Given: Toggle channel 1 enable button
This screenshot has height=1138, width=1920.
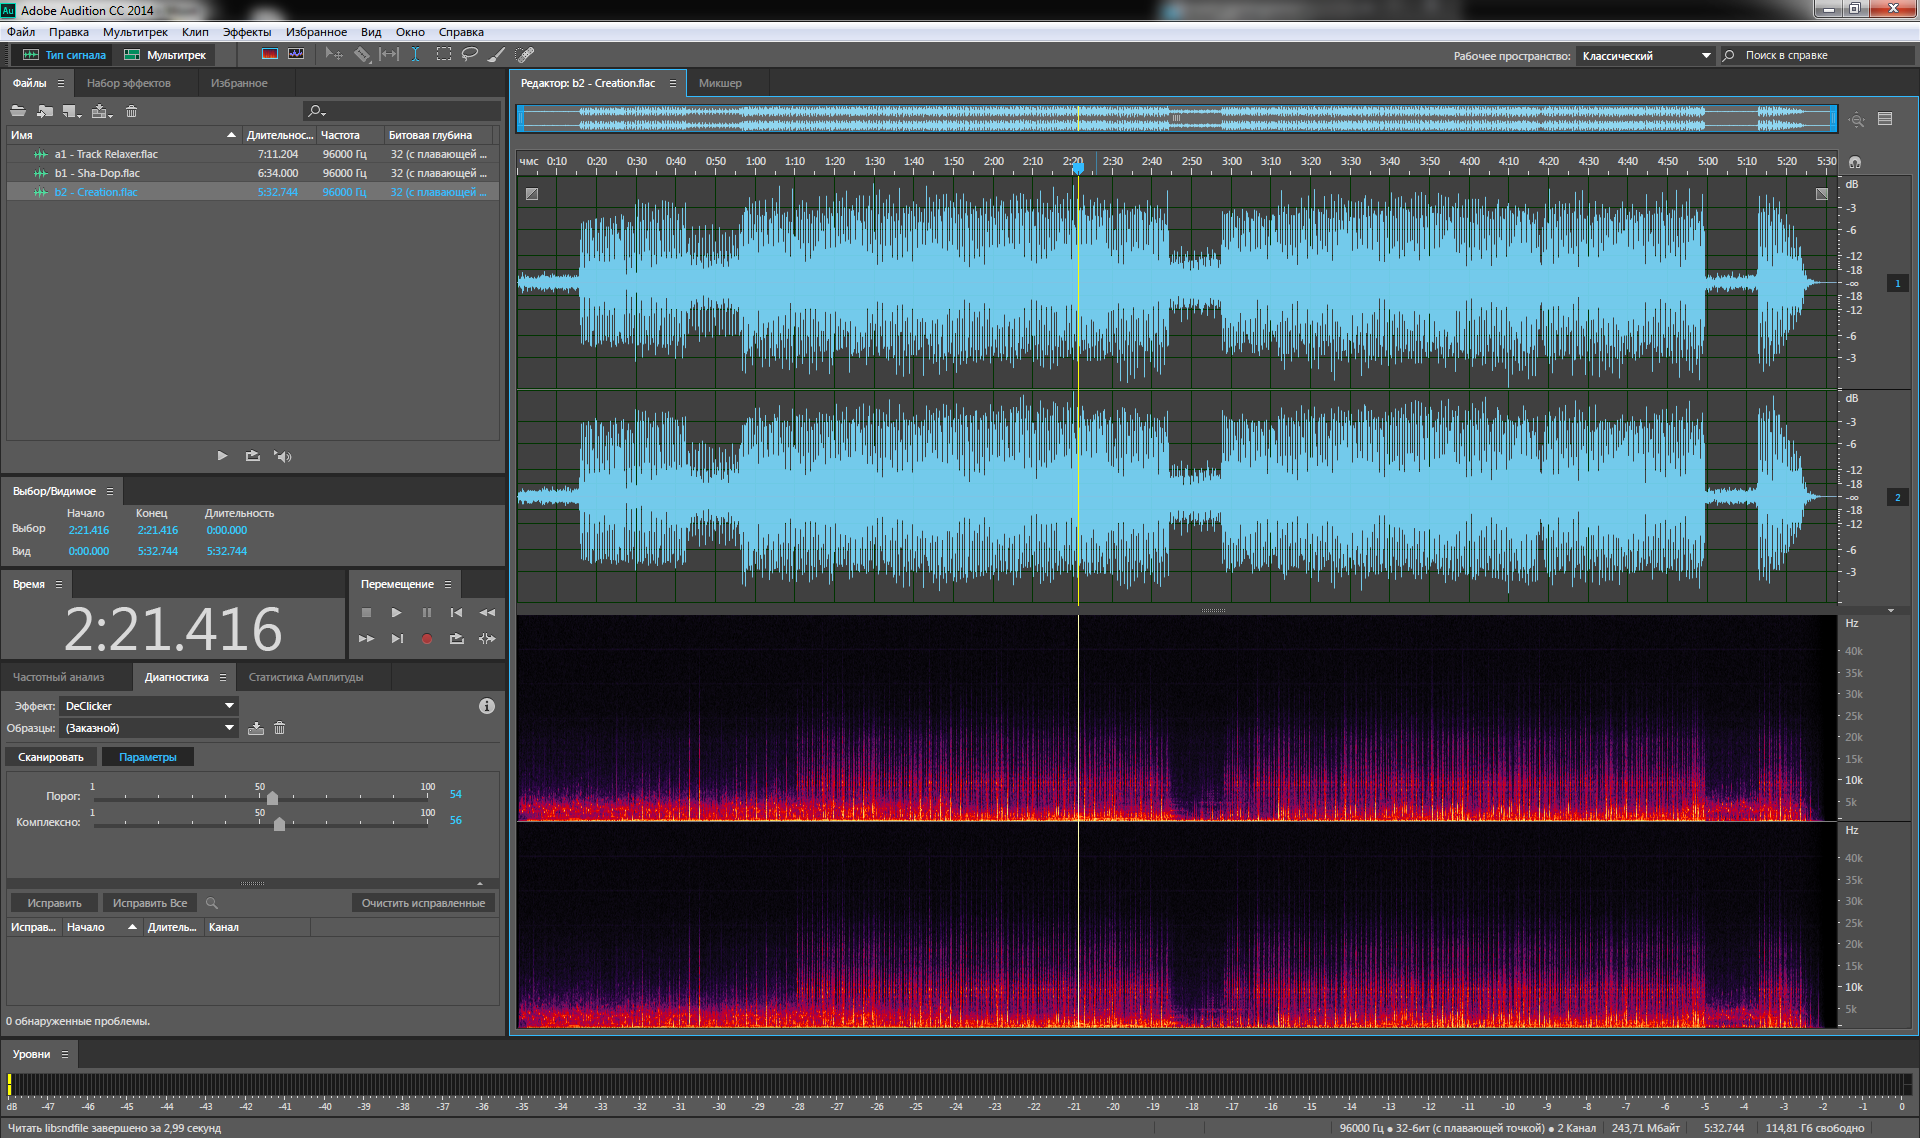Looking at the screenshot, I should 1897,284.
